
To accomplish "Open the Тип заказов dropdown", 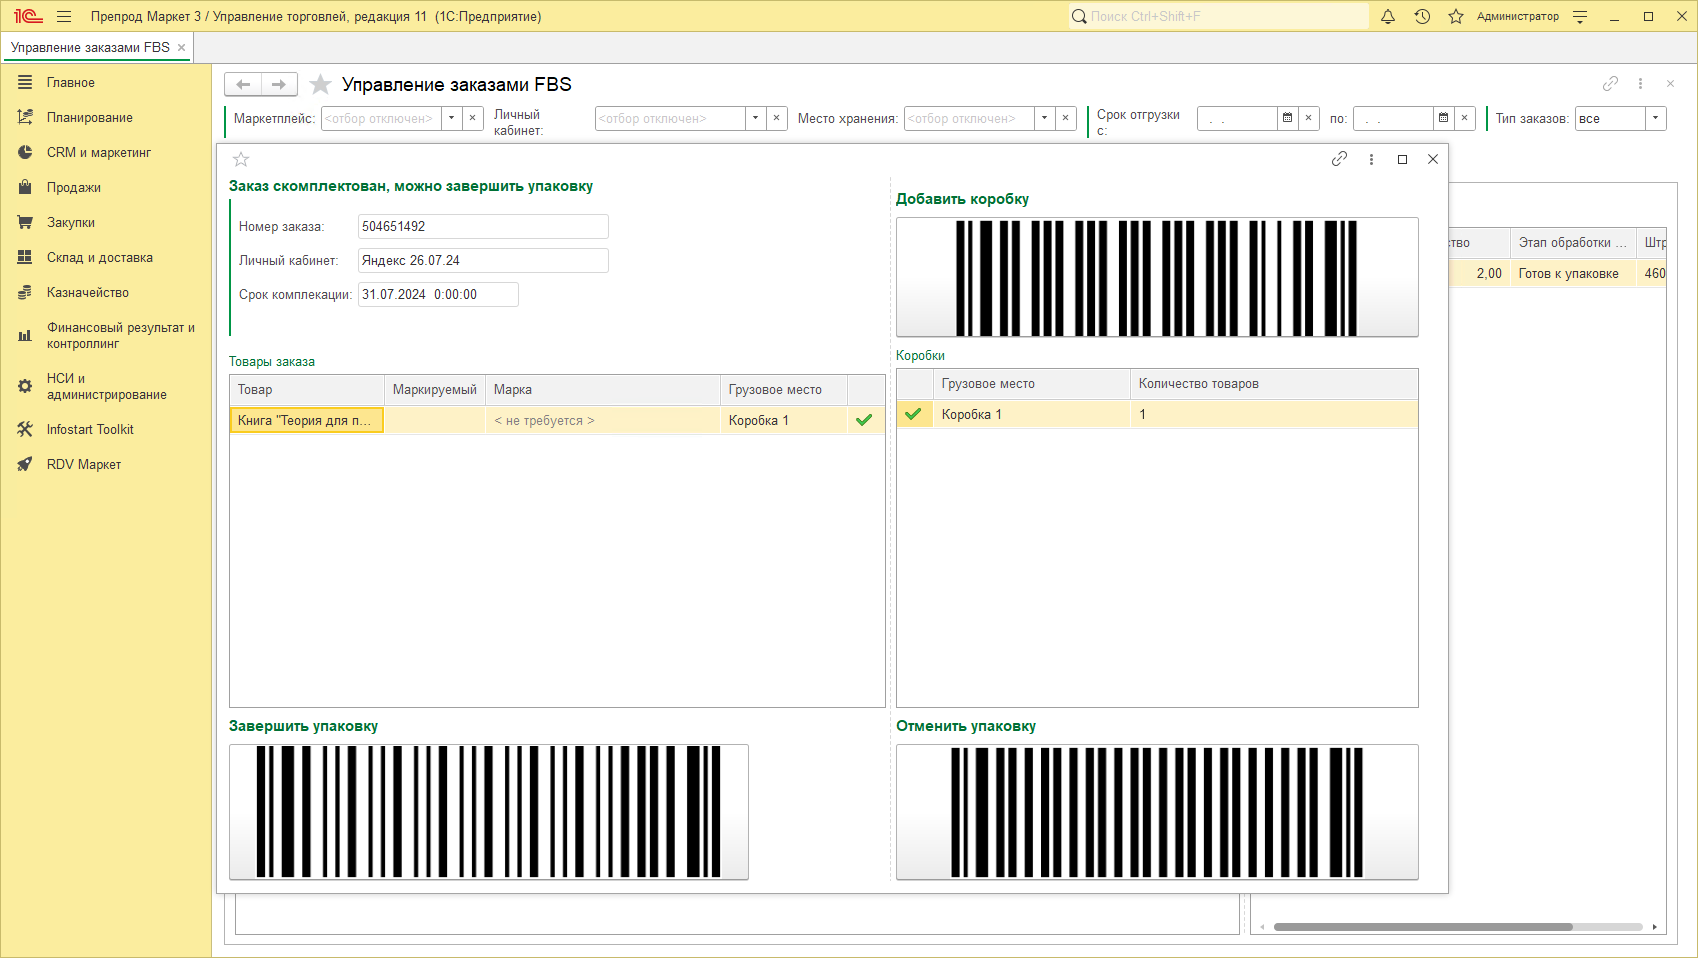I will point(1655,118).
